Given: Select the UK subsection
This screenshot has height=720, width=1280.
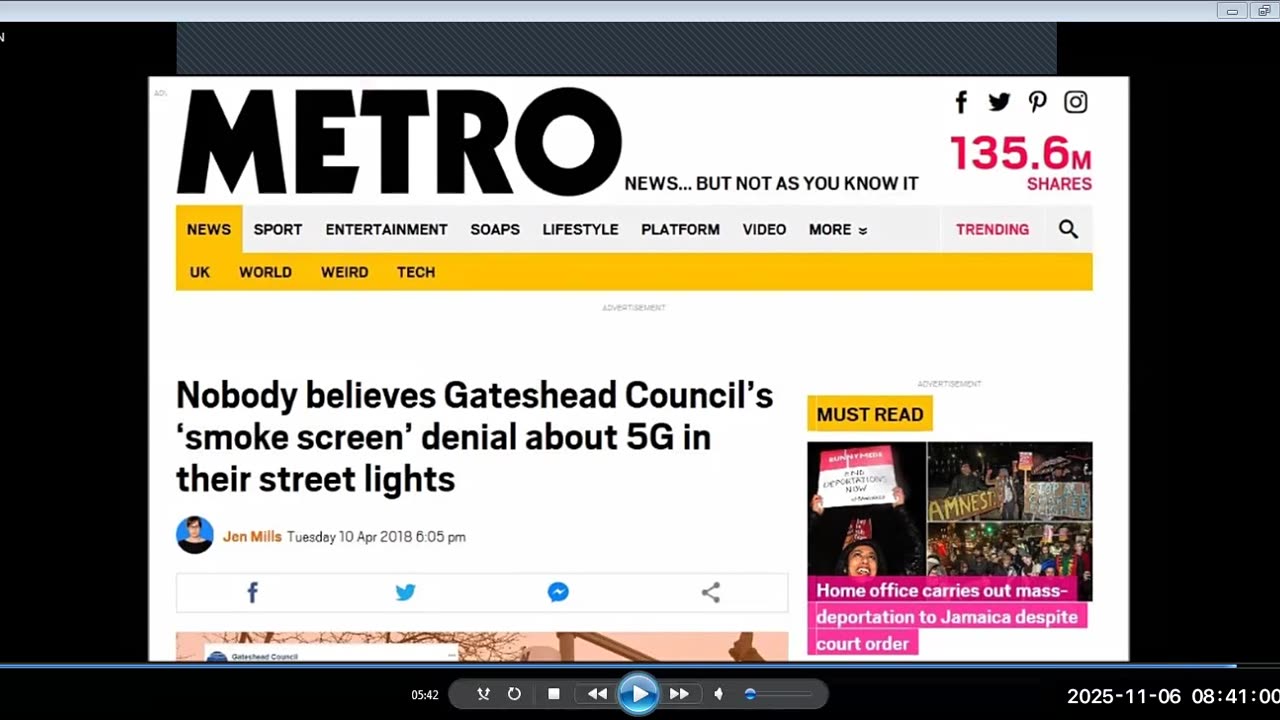Looking at the screenshot, I should 200,272.
